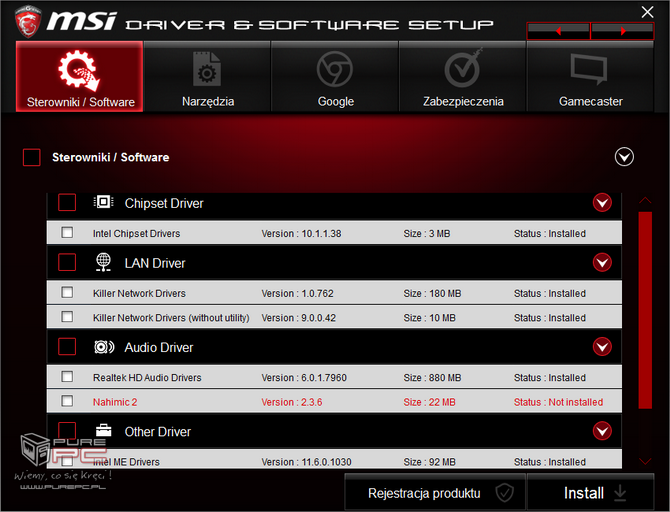
Task: Click the 'Size : 3 MB' value
Action: coord(426,234)
